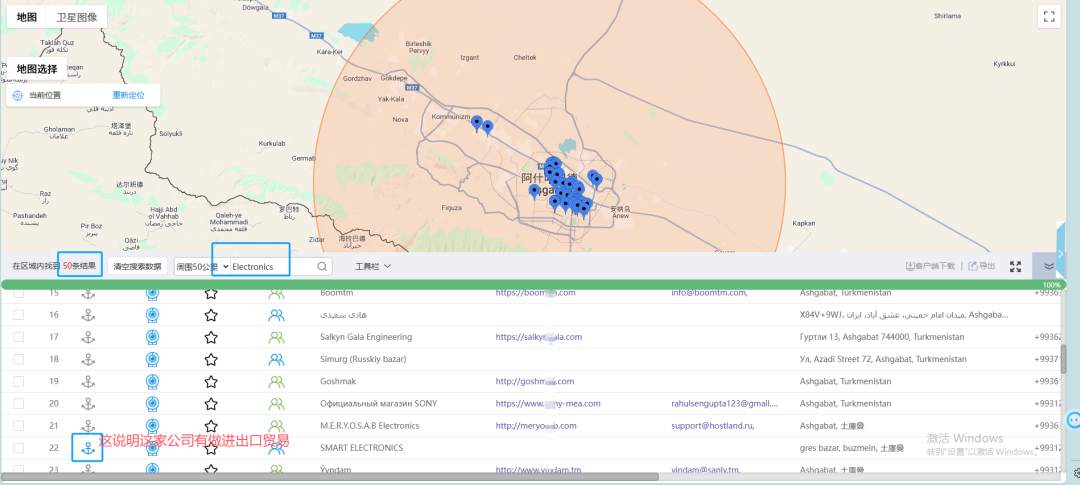1080x485 pixels.
Task: Click the support@hostland.ru email link
Action: pyautogui.click(x=713, y=425)
